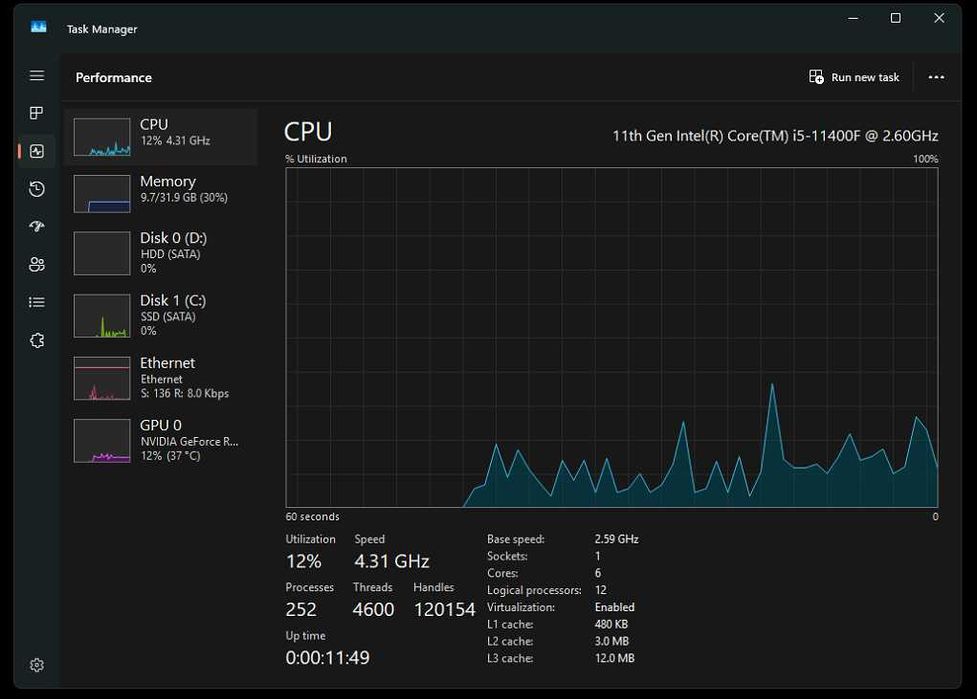Screen dimensions: 977x699
Task: Open the Services page icon
Action: point(37,340)
